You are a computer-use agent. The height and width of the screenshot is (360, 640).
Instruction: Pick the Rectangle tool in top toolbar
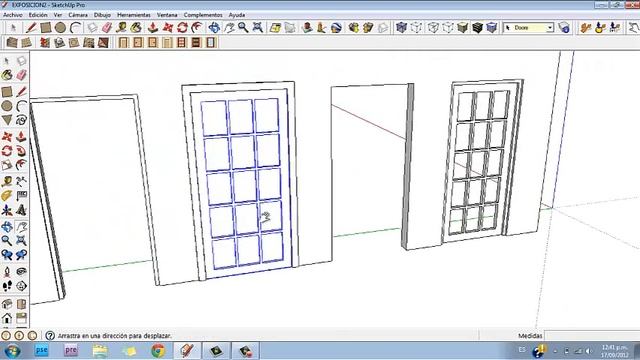pyautogui.click(x=46, y=28)
